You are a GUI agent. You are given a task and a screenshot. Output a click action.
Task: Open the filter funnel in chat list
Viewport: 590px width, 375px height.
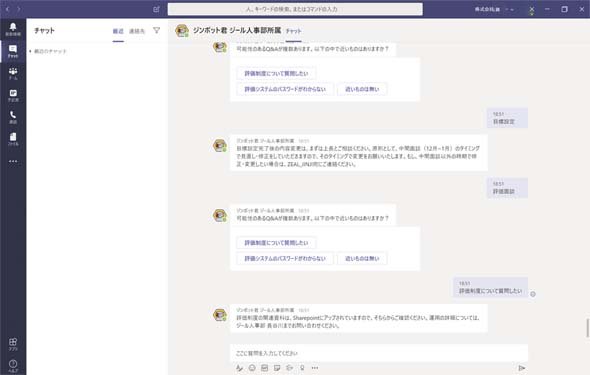157,30
